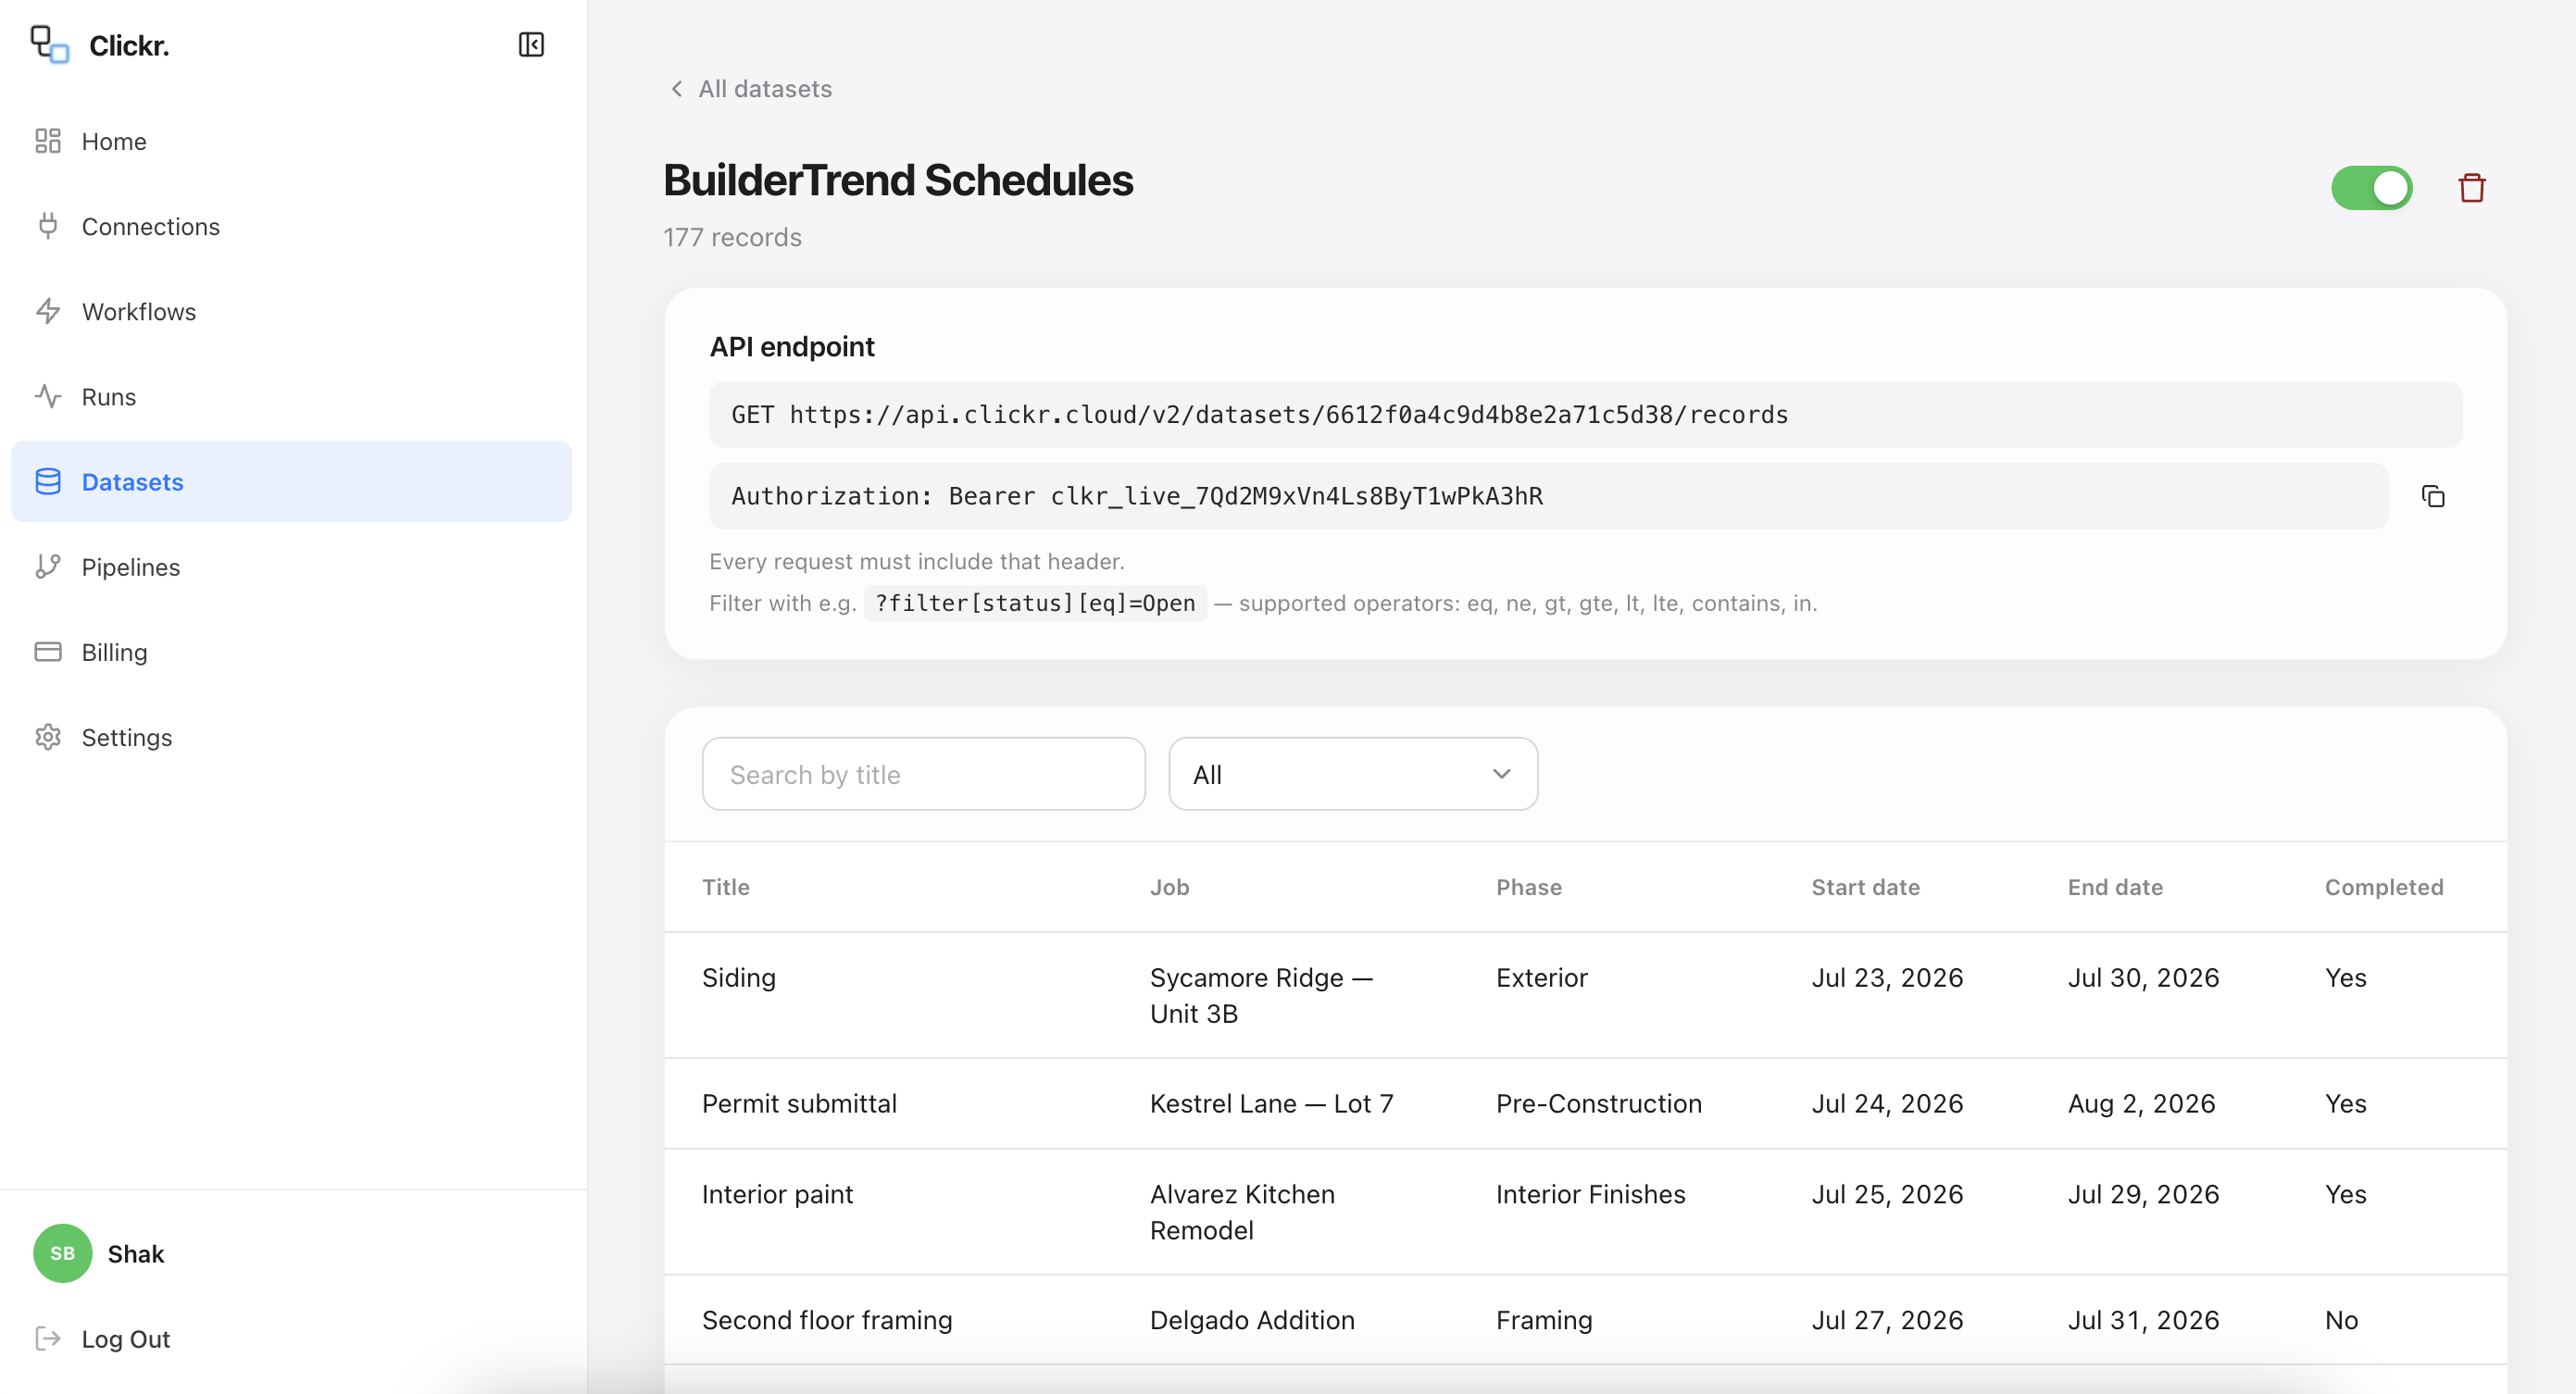Screen dimensions: 2576x1394
Task: Collapse the sidebar panel icon
Action: click(x=531, y=45)
